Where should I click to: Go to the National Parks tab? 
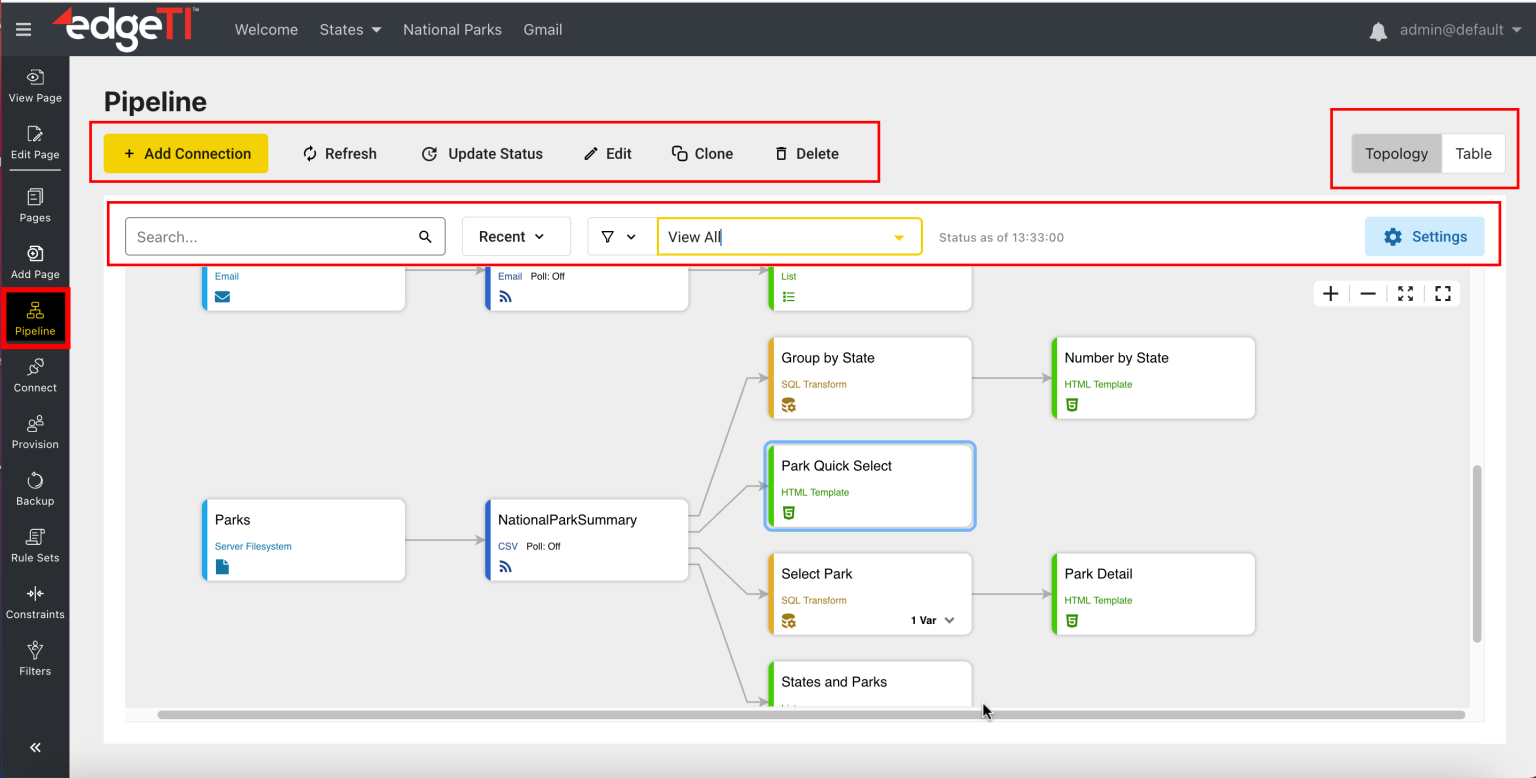point(452,30)
